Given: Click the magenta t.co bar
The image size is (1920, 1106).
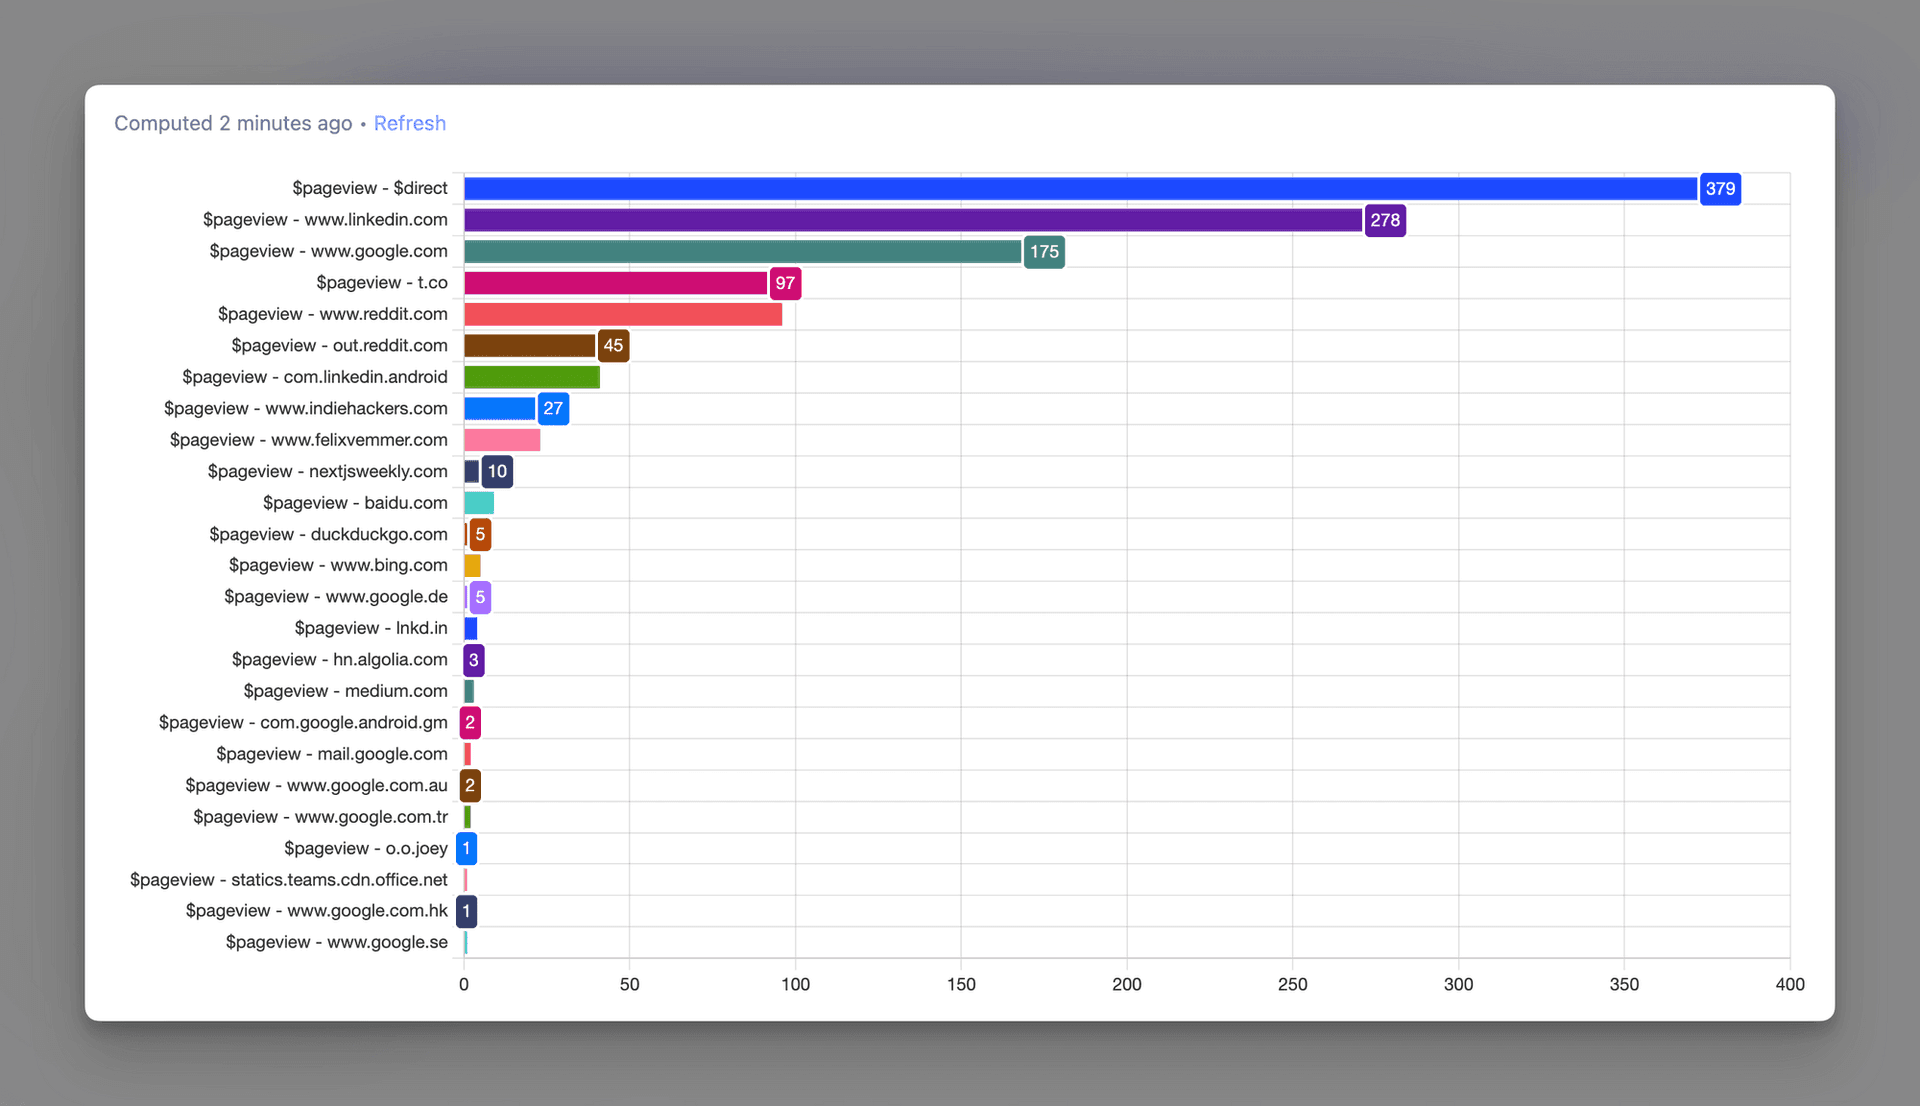Looking at the screenshot, I should tap(615, 283).
